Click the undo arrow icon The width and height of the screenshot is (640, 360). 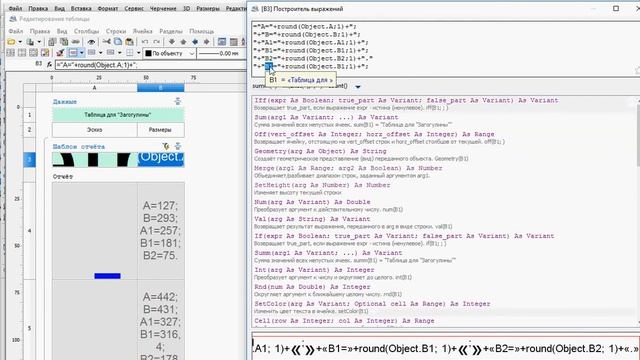145,42
